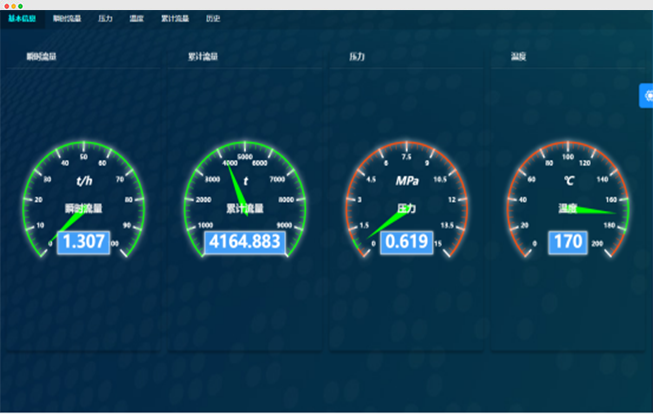Click the yellow macOS minimize window button
Screen dimensions: 653x414
pyautogui.click(x=13, y=6)
